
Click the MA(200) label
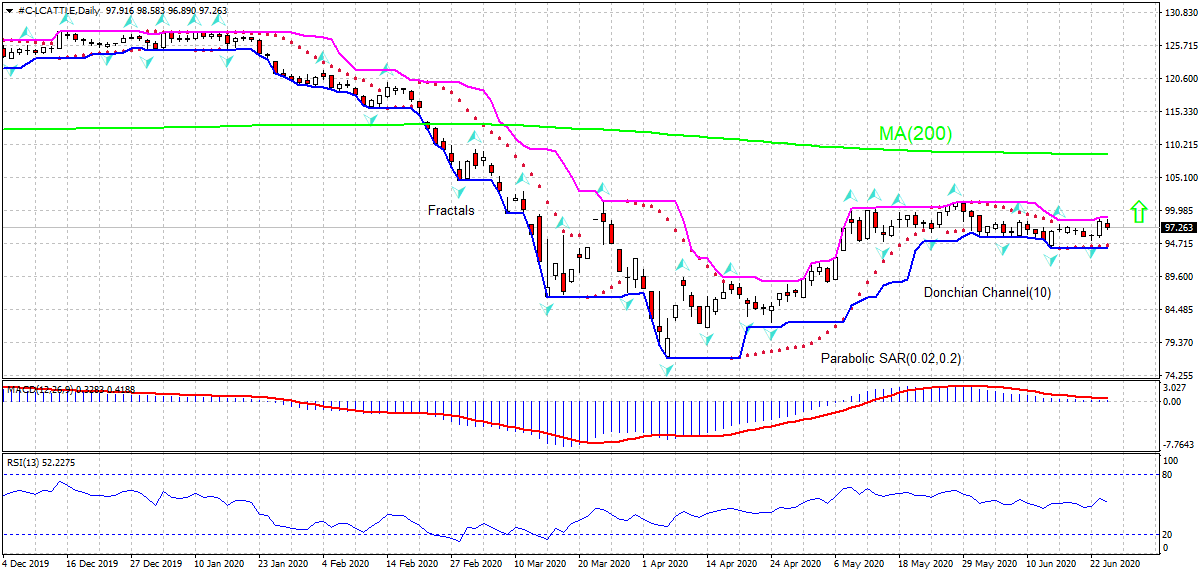[x=915, y=133]
